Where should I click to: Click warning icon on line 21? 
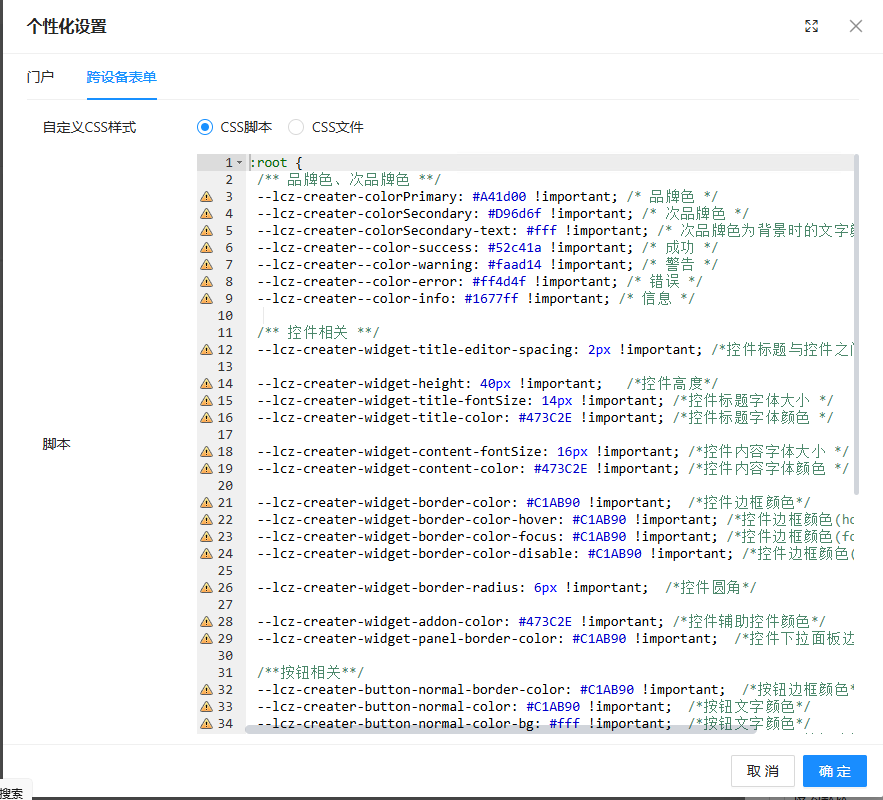point(207,503)
